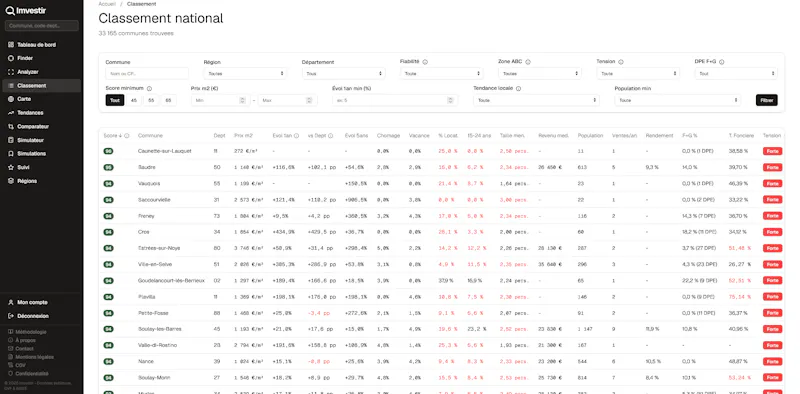Screen dimensions: 800x394
Task: Open the Carte map view
Action: (24, 99)
